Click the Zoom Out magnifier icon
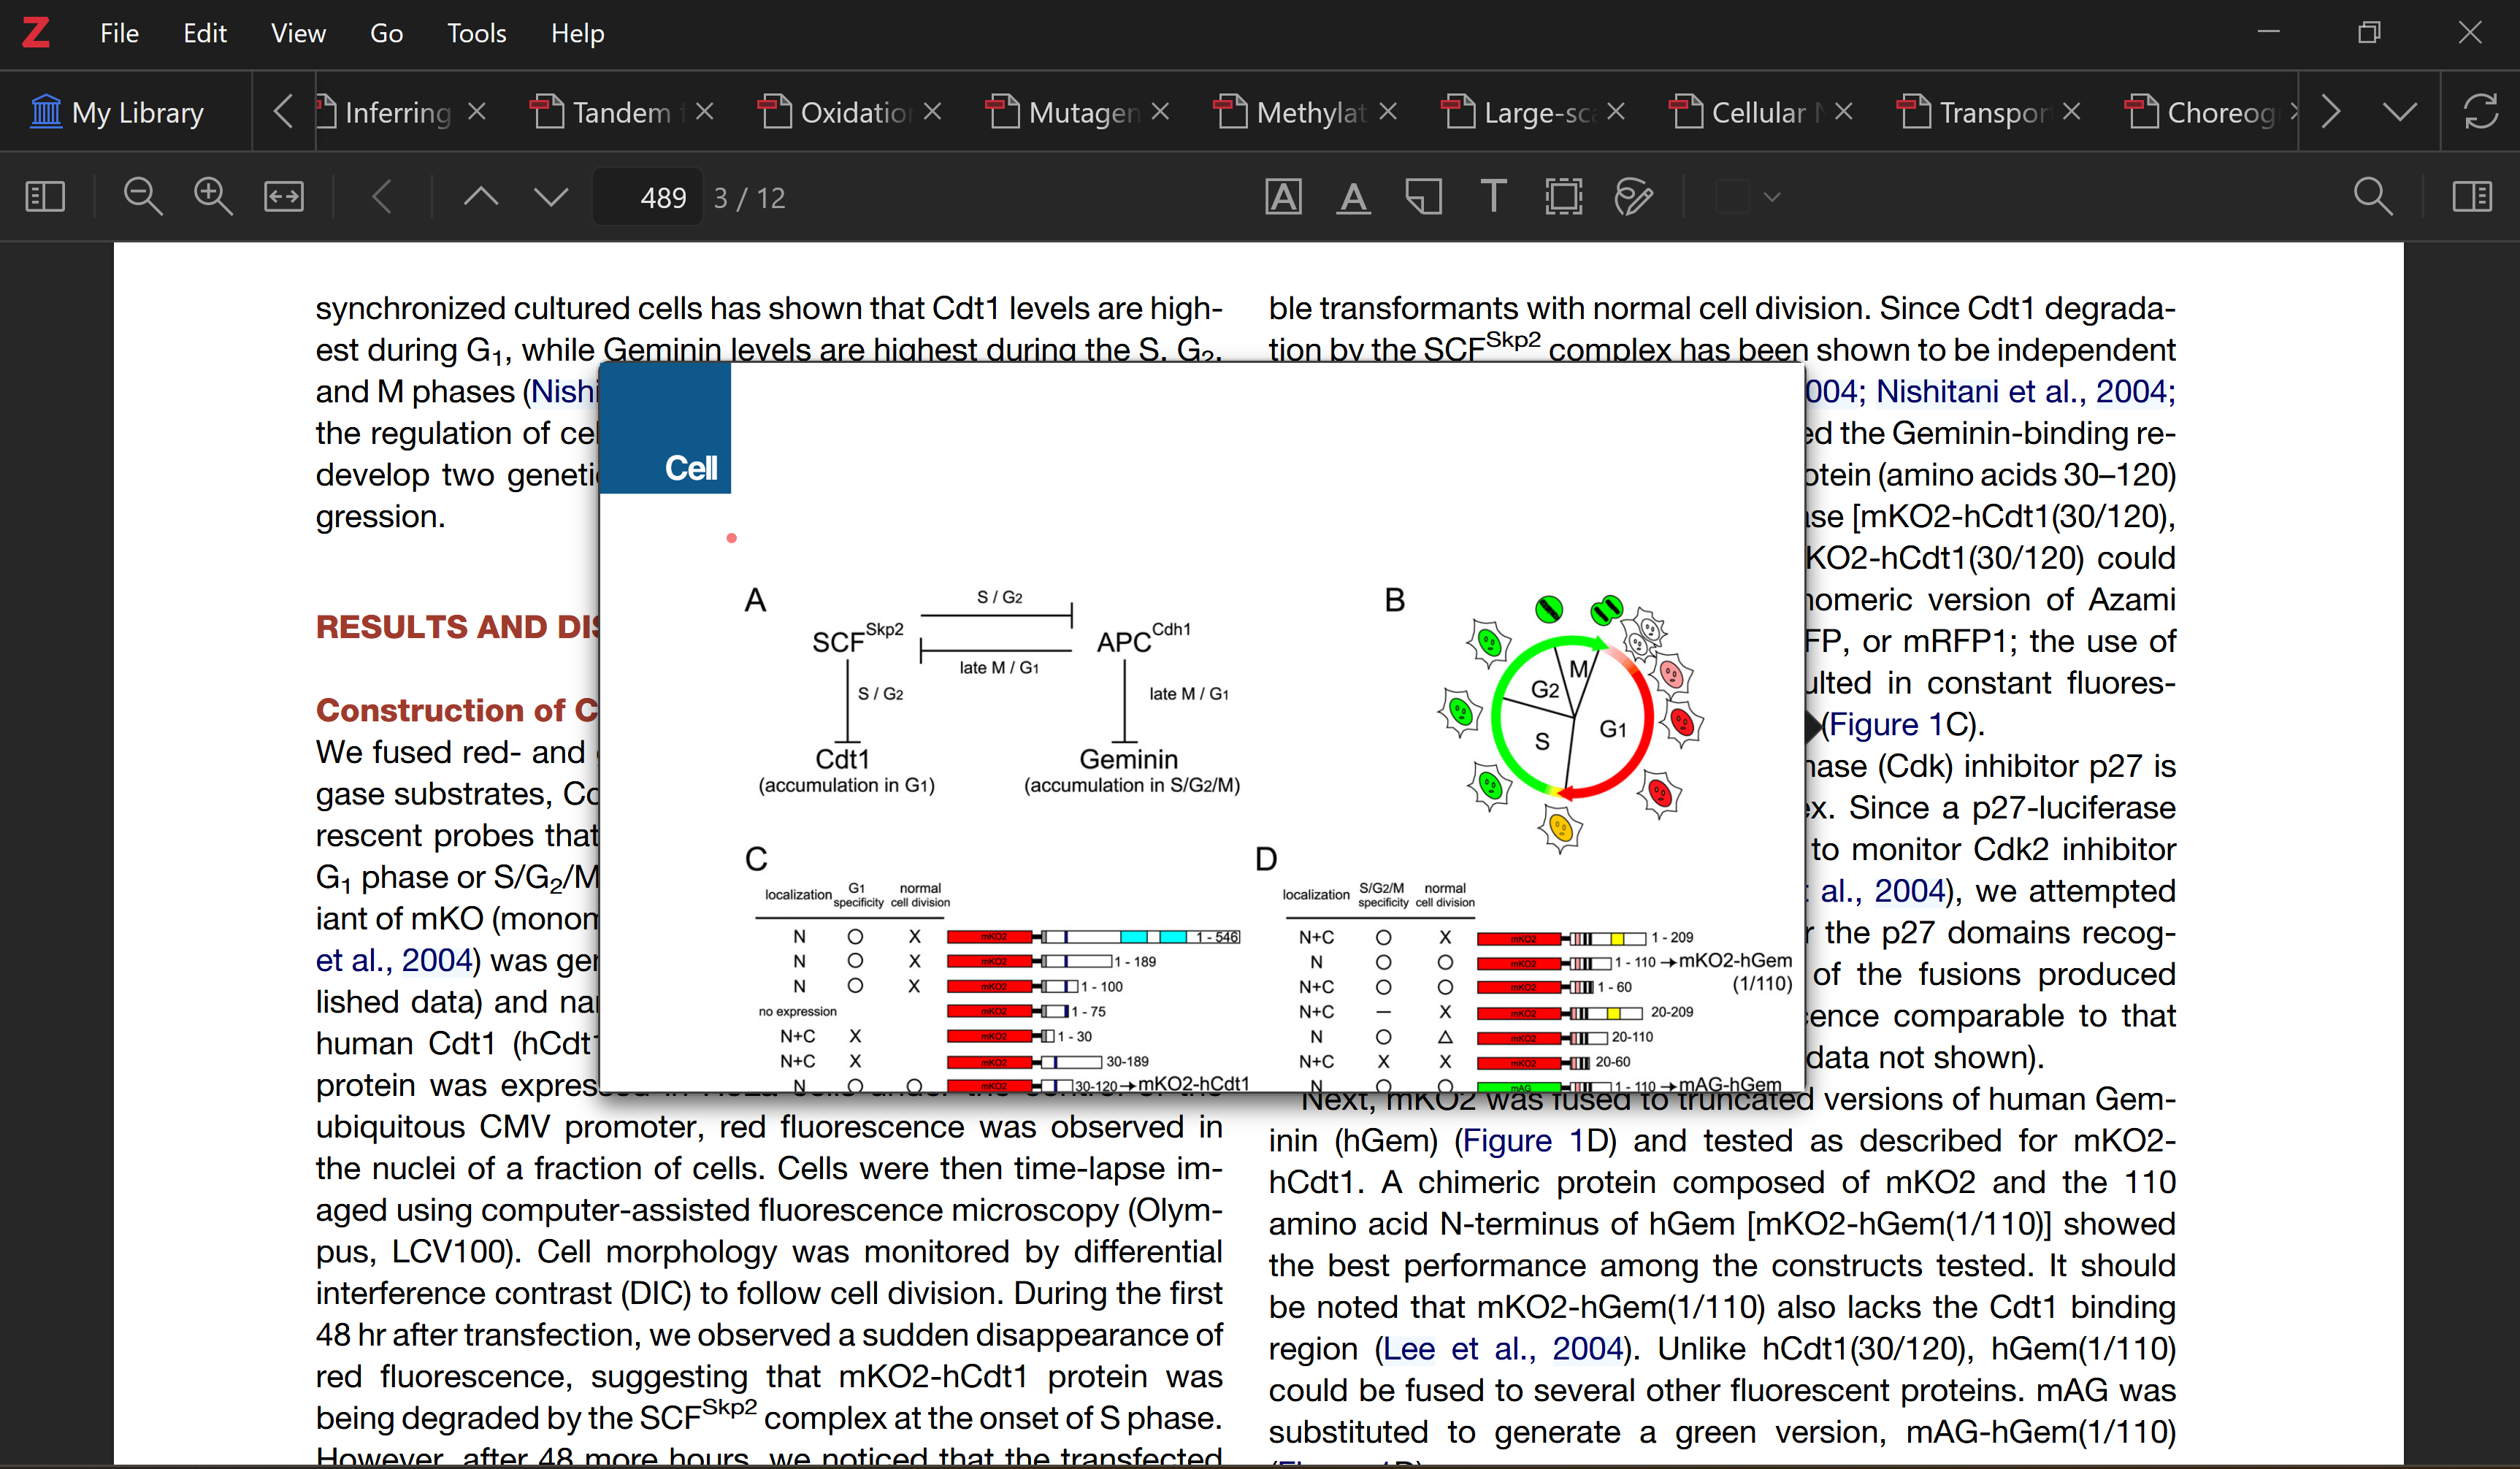Viewport: 2520px width, 1469px height. click(x=142, y=197)
